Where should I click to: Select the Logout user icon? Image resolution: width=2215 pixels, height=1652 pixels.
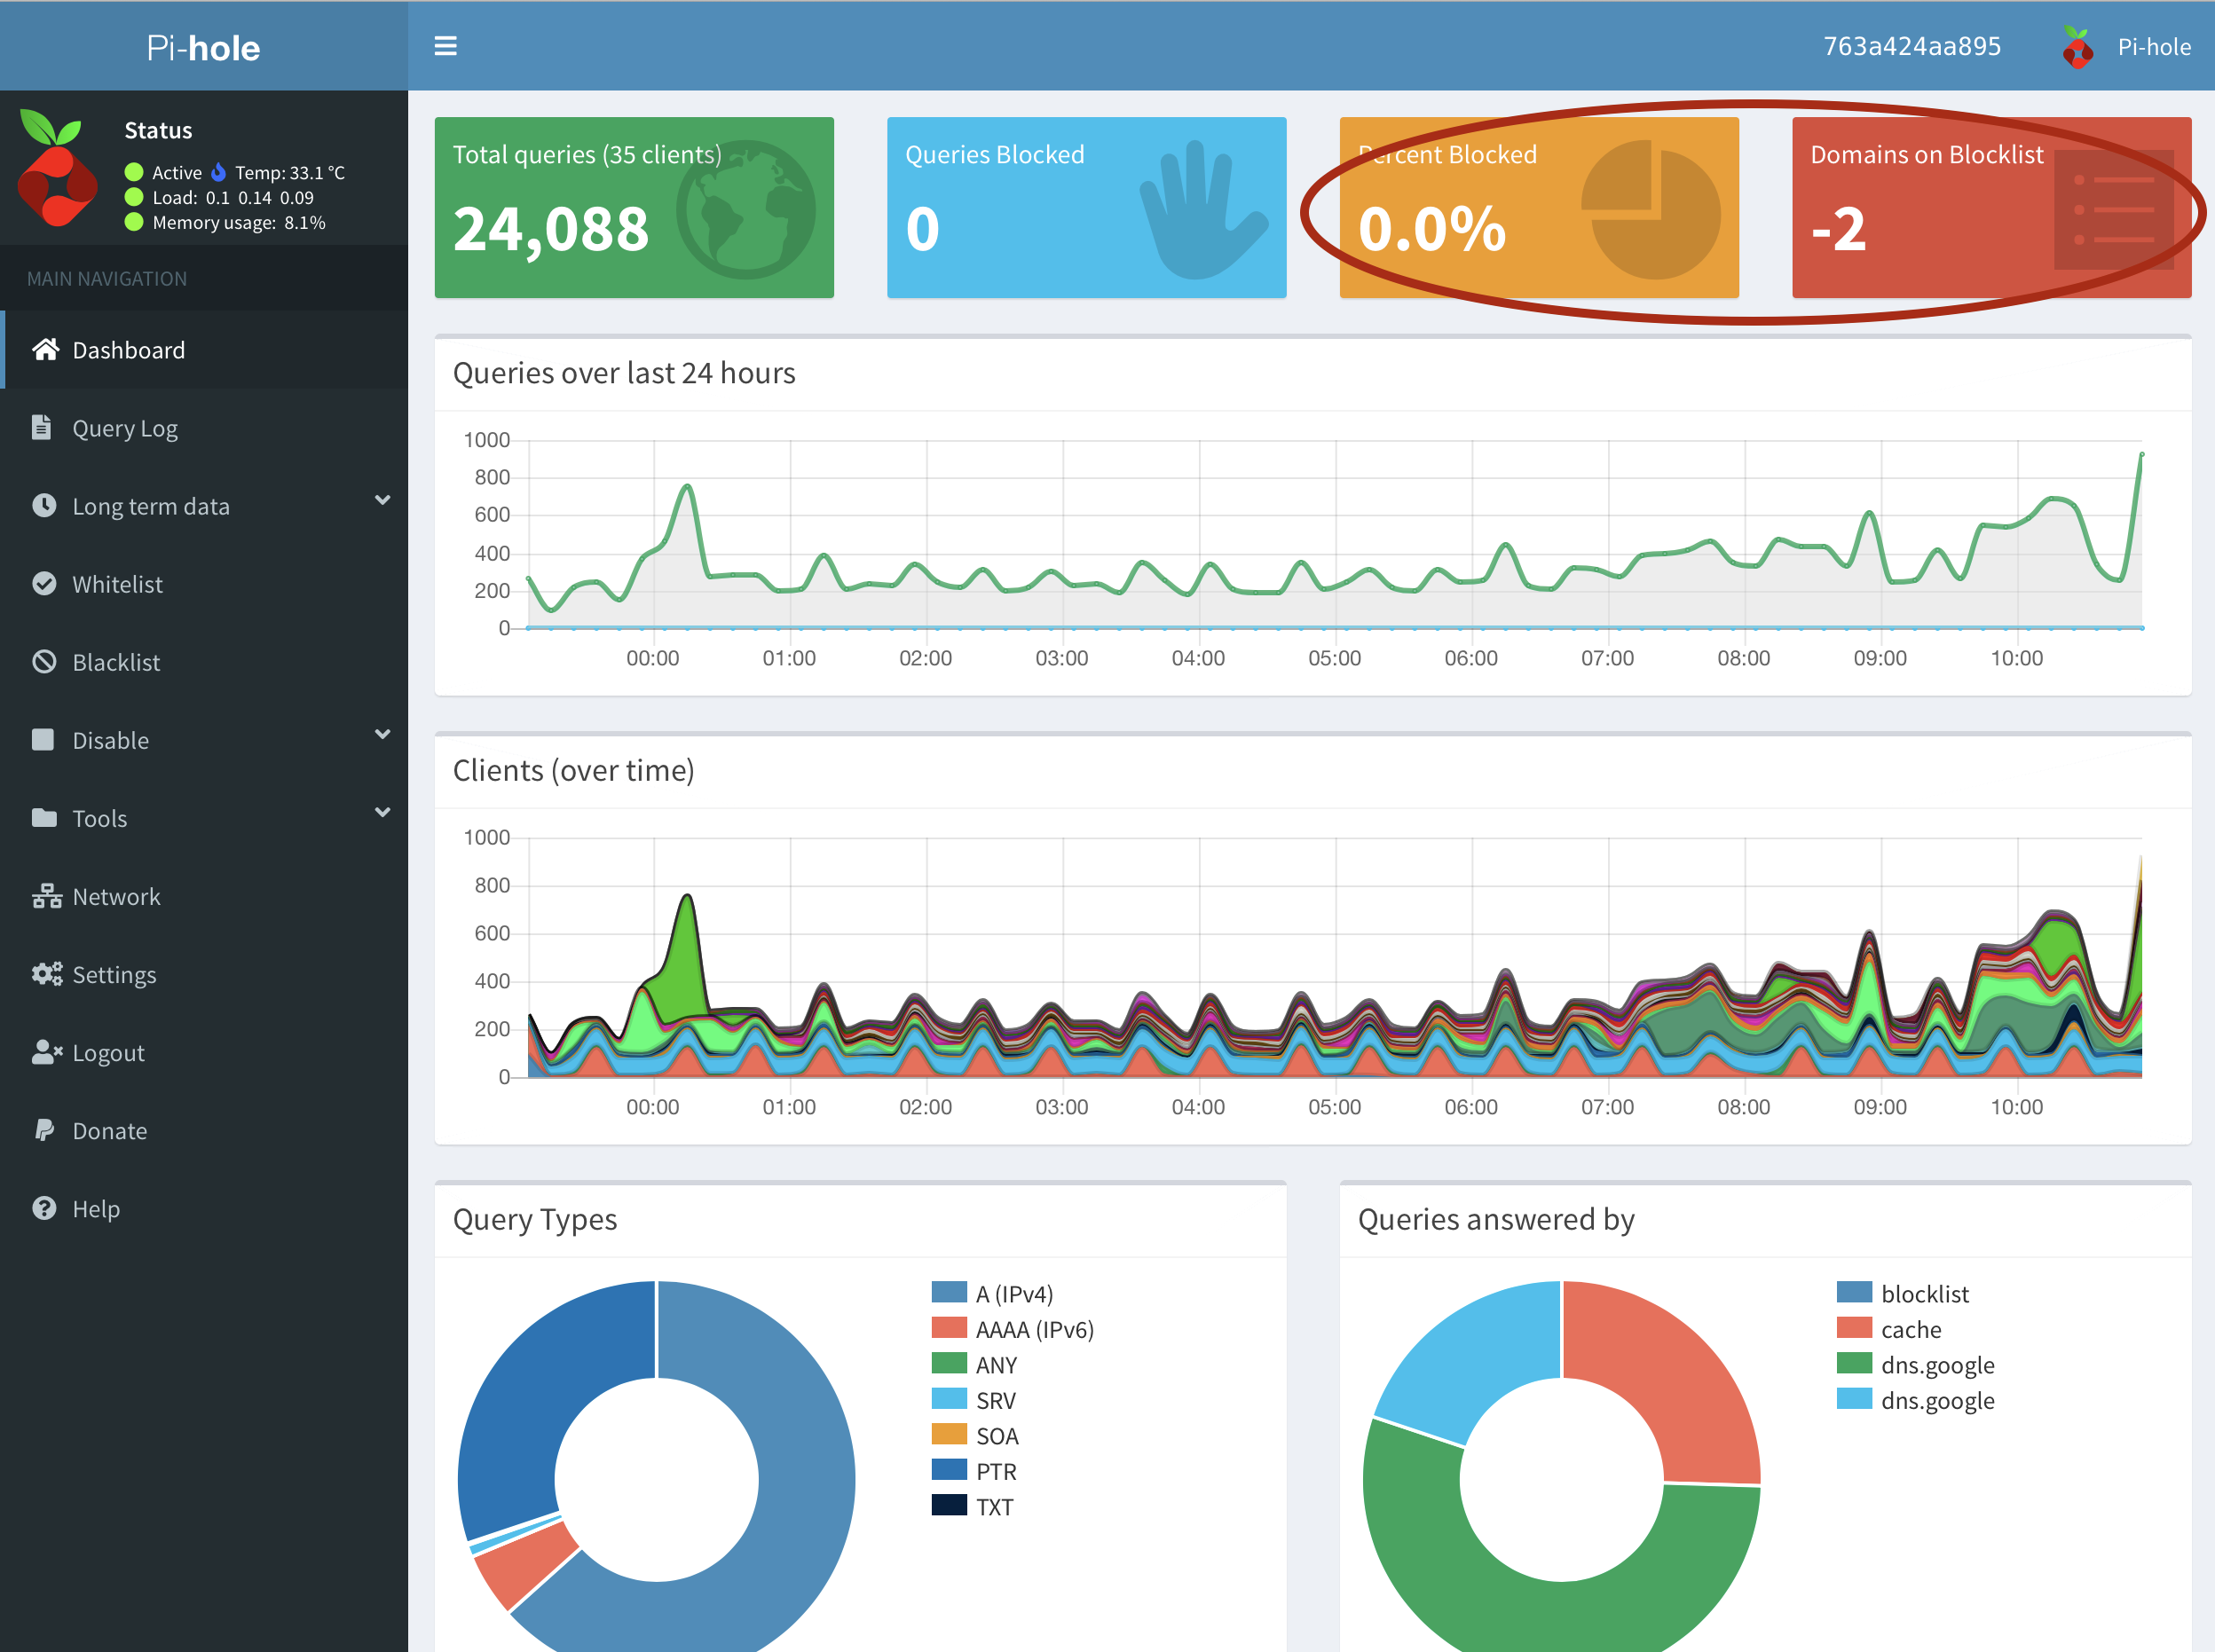[x=46, y=1052]
